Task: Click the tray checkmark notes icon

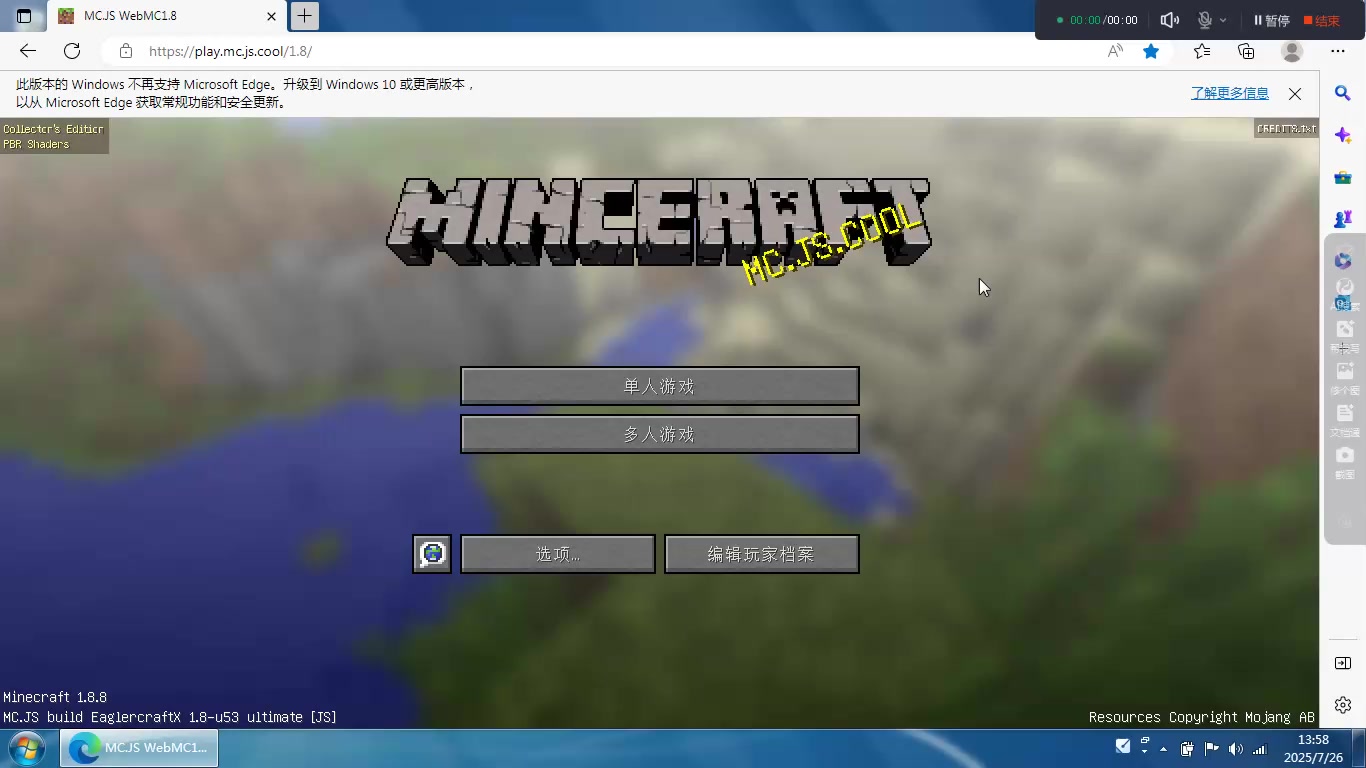Action: (x=1123, y=746)
